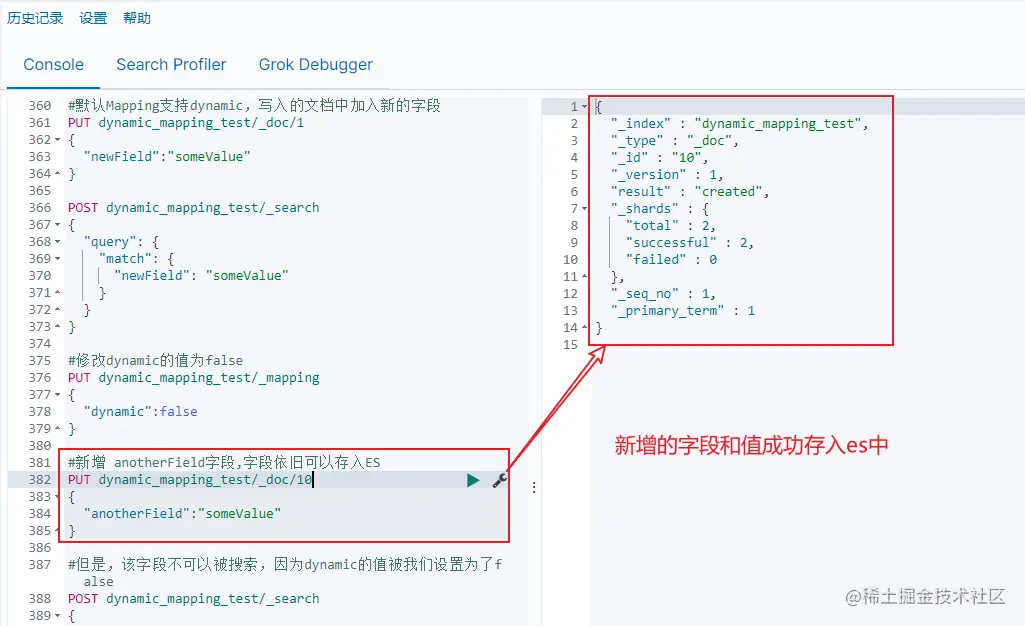Collapse code fold at editor line 362
This screenshot has height=626, width=1025.
click(58, 140)
